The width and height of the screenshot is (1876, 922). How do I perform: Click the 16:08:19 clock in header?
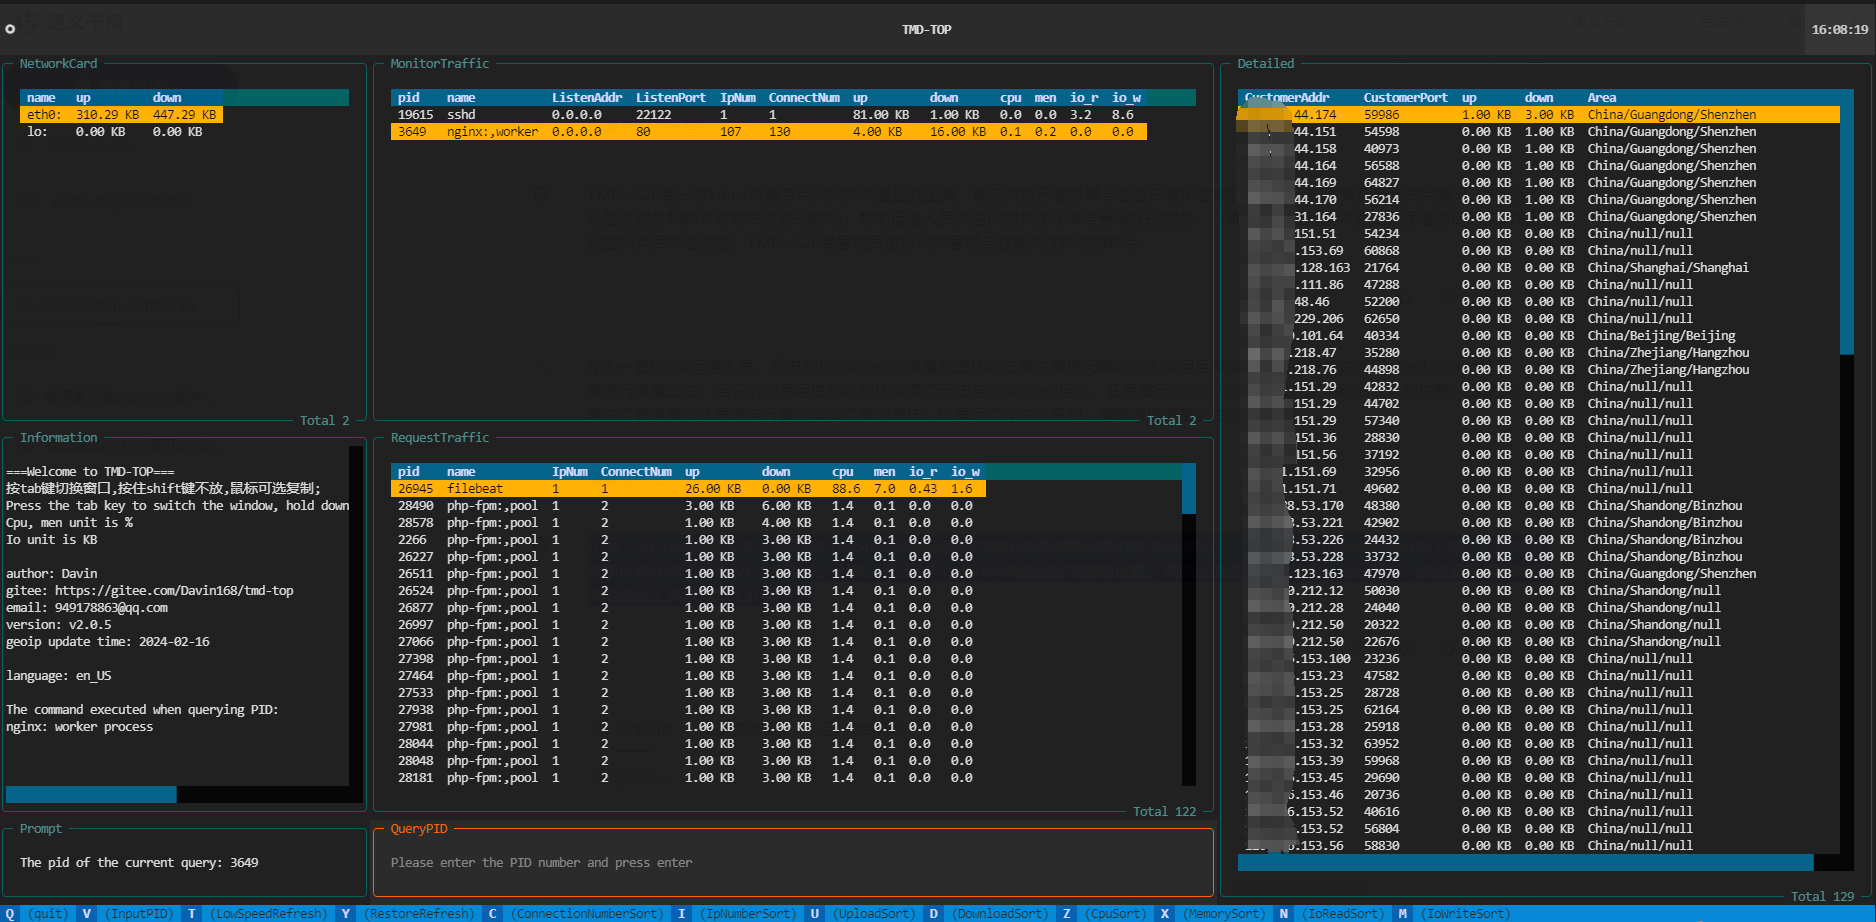[1839, 30]
